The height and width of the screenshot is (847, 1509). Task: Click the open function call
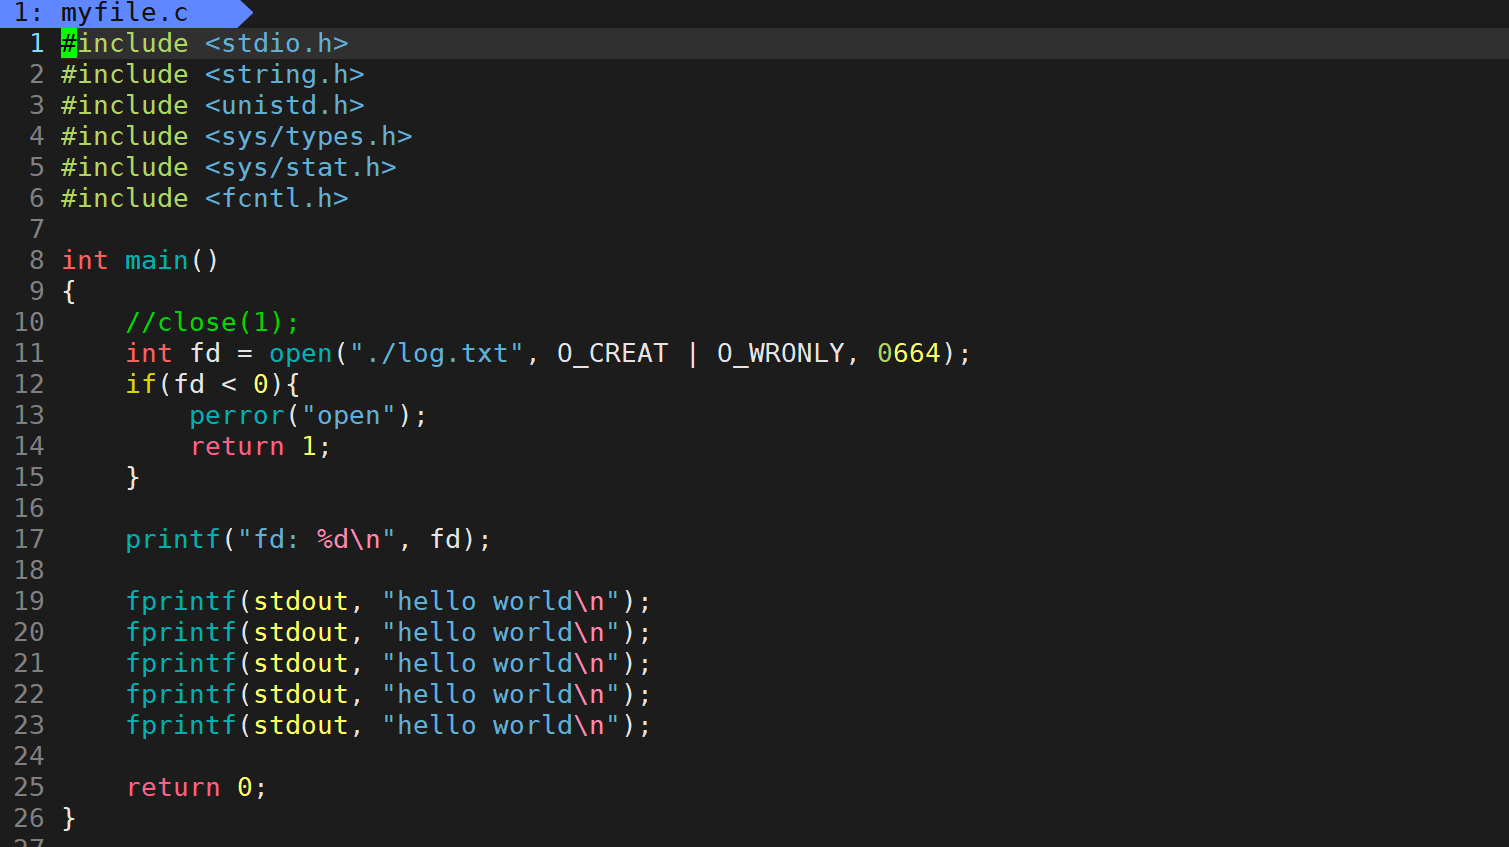(301, 353)
